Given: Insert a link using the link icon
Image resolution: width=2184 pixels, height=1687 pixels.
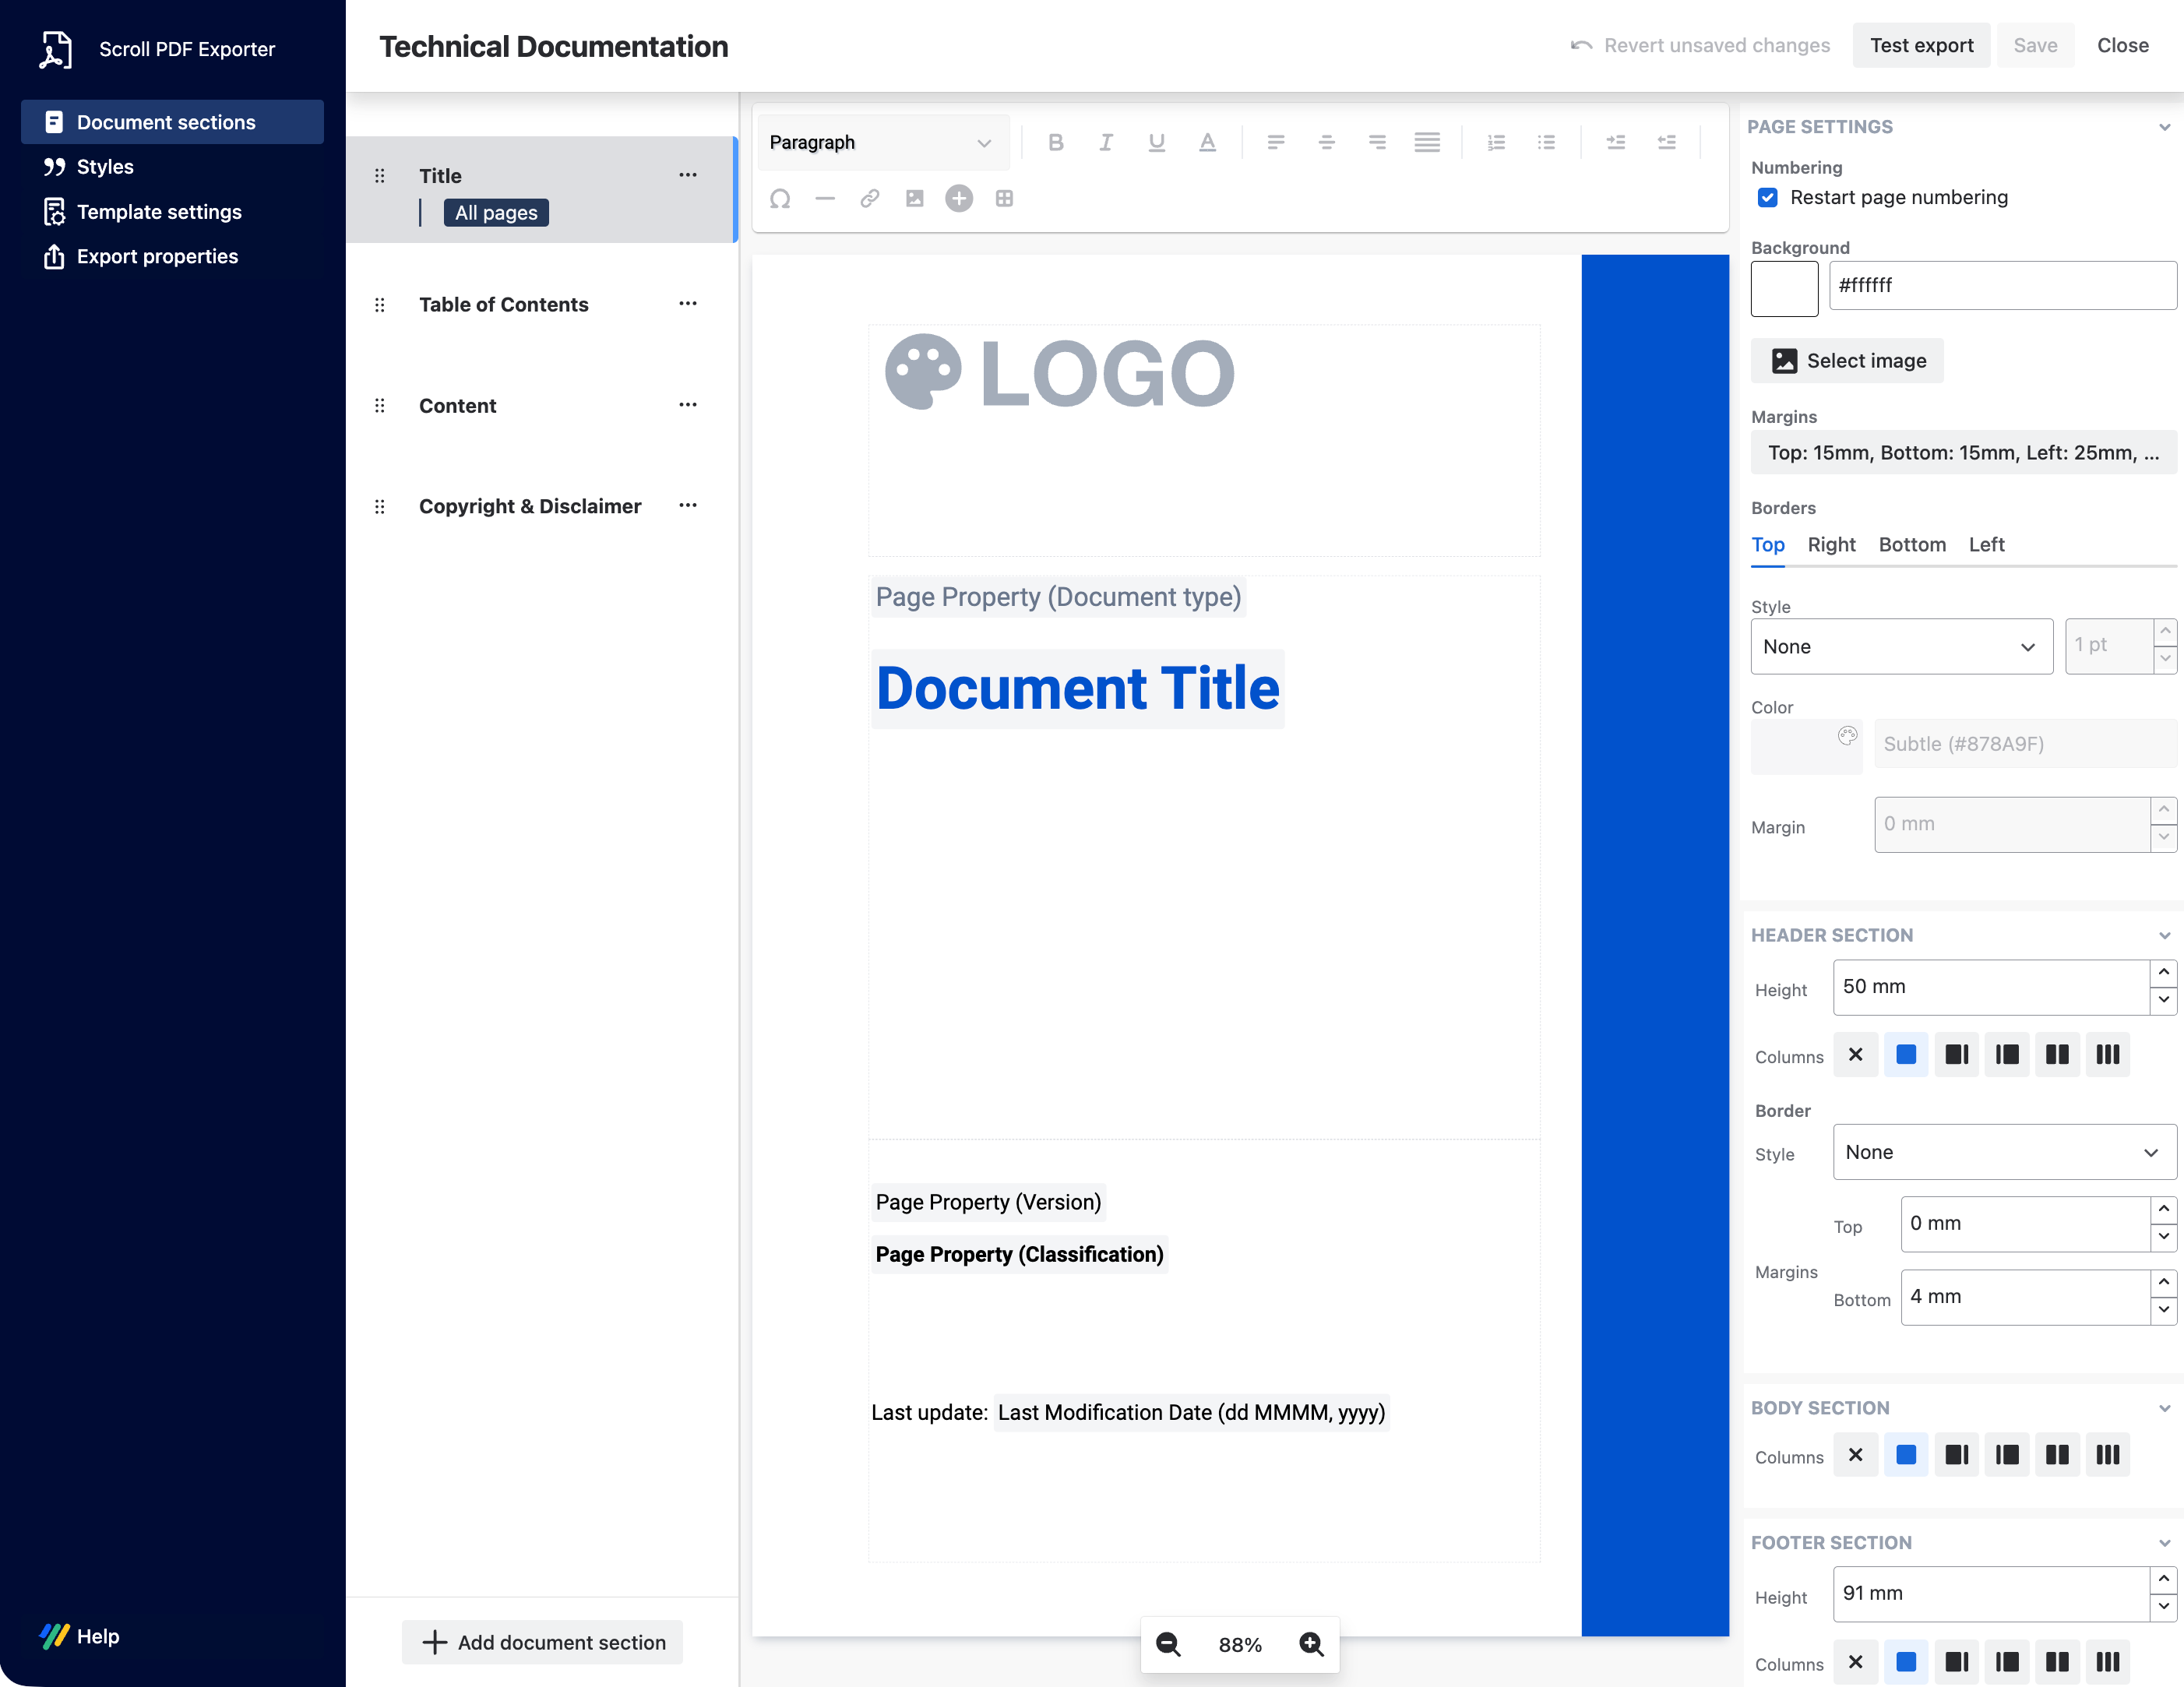Looking at the screenshot, I should tap(869, 198).
